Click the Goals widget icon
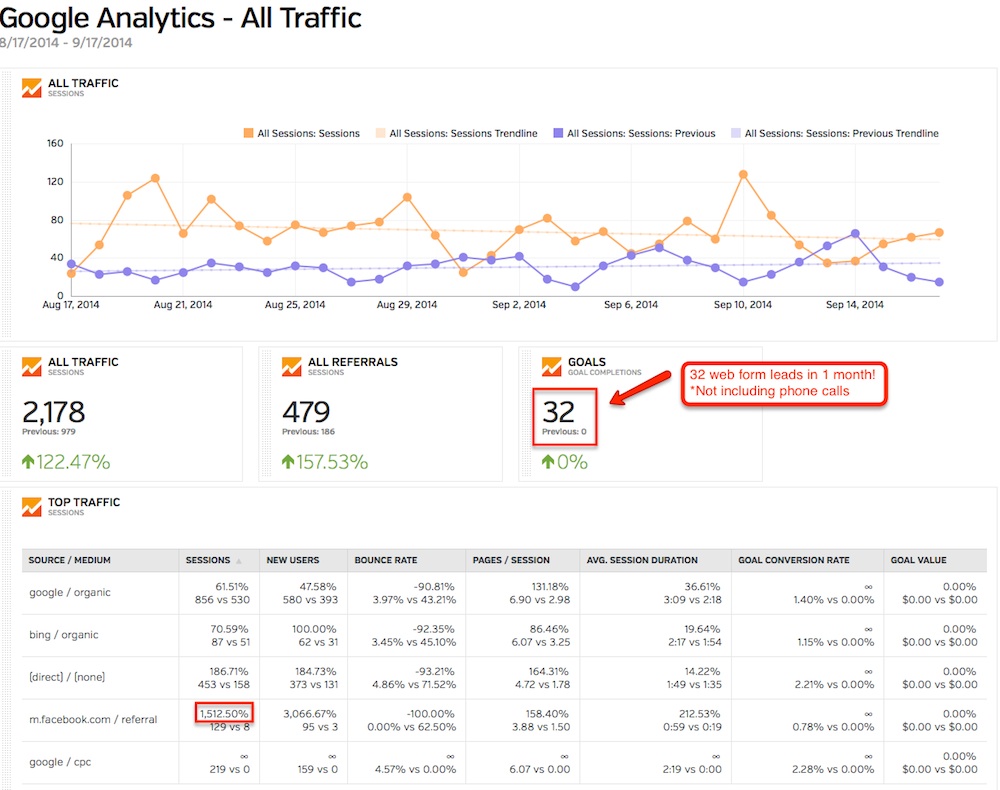This screenshot has width=1000, height=790. click(x=552, y=367)
